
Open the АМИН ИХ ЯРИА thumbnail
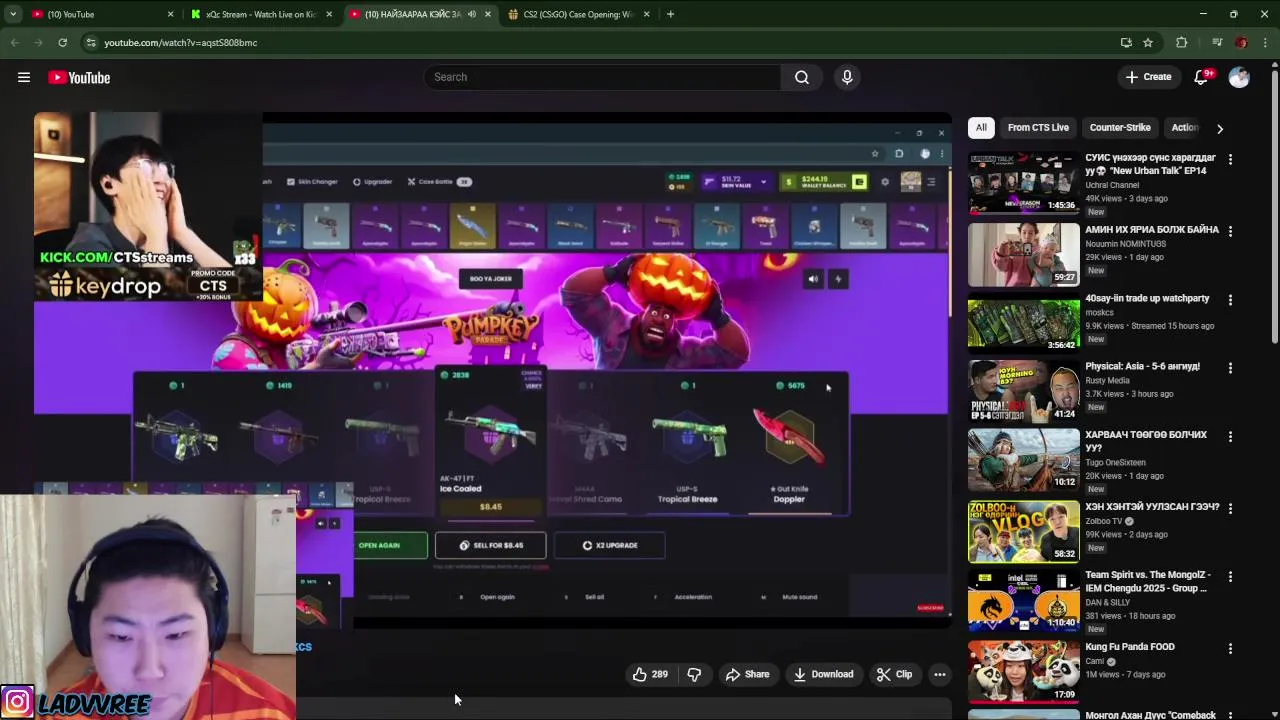pyautogui.click(x=1023, y=254)
